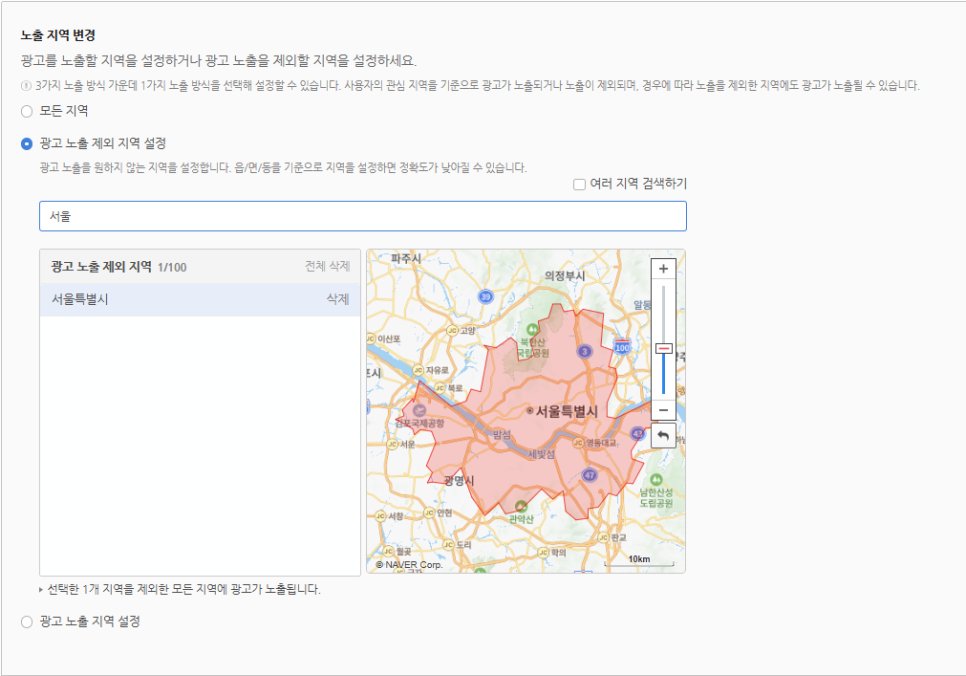Click the 자유로 junction marker on map
The height and width of the screenshot is (676, 966).
(x=418, y=370)
